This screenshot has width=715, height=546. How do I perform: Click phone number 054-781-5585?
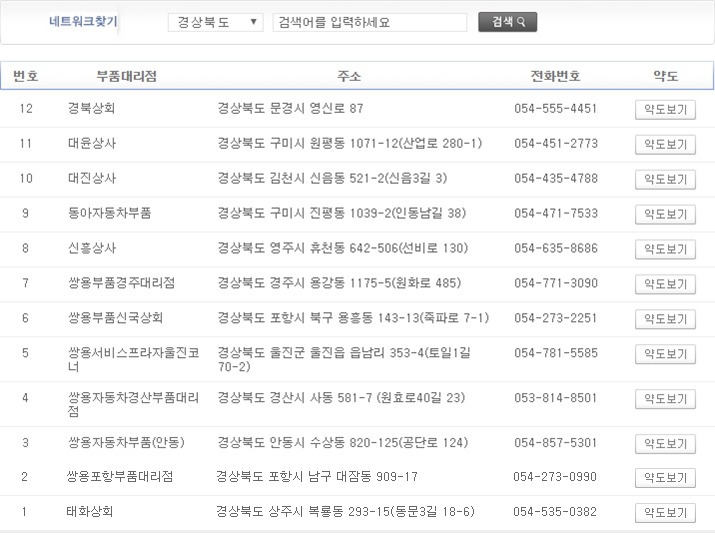(x=555, y=353)
